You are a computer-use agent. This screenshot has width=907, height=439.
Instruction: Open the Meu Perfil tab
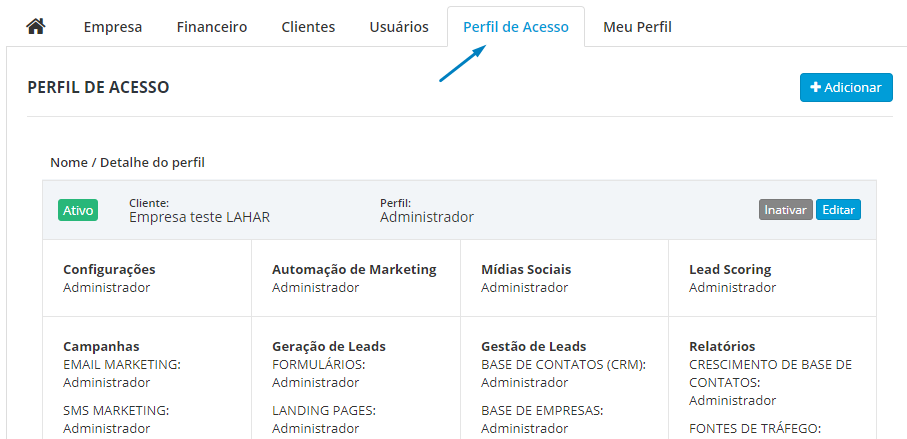pos(637,27)
